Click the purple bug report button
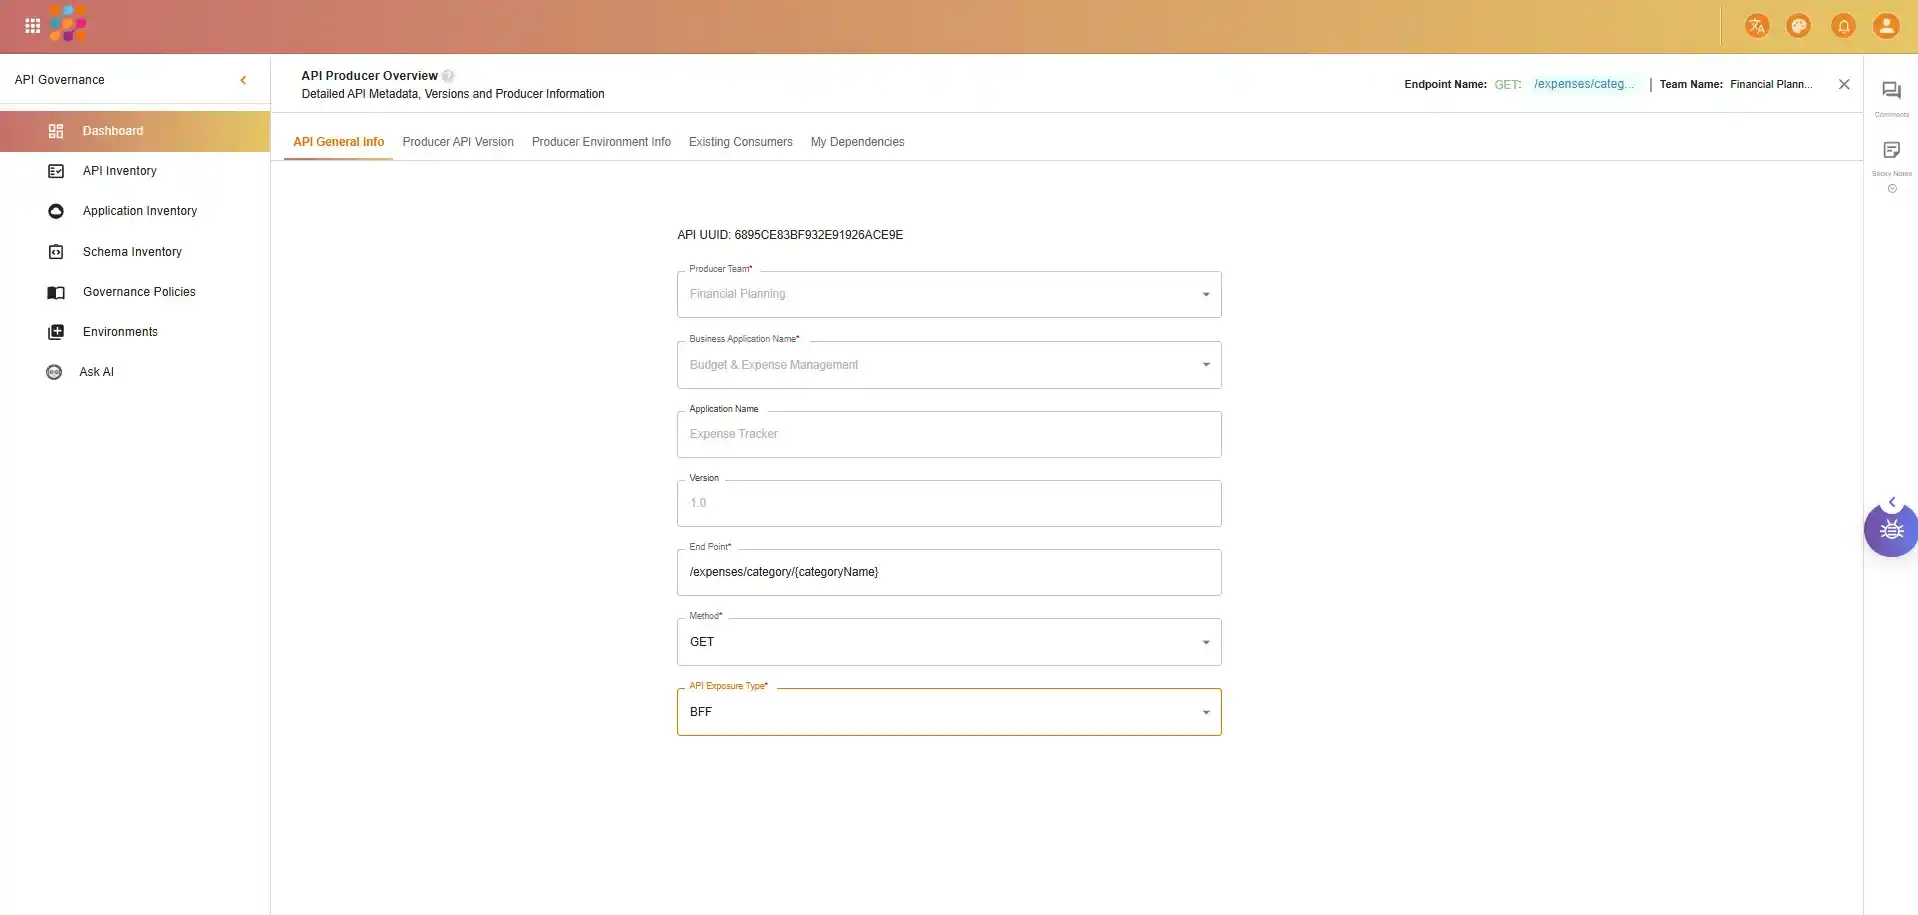 click(x=1891, y=530)
